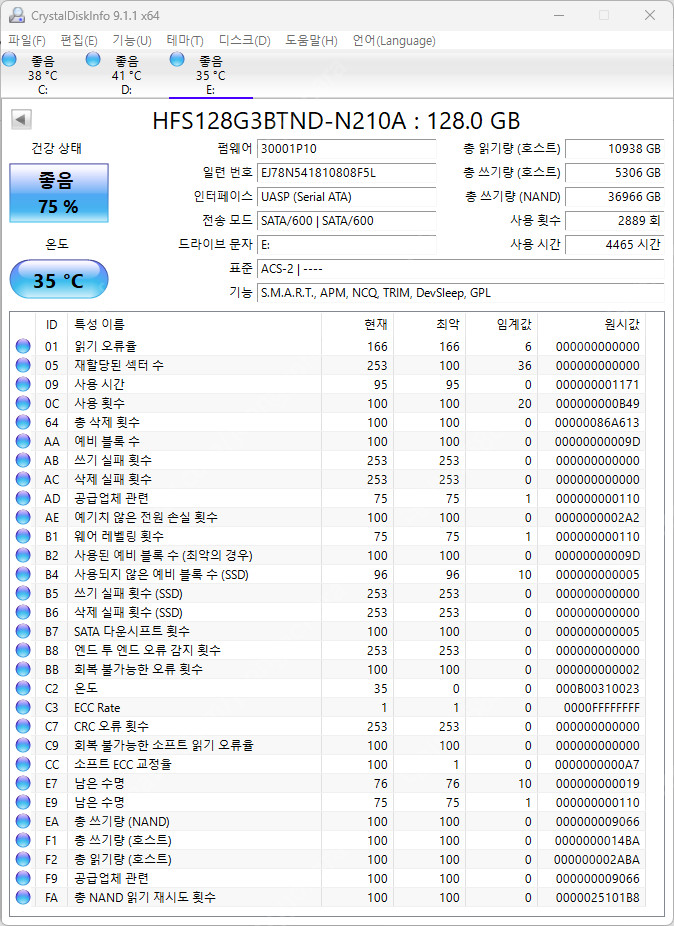Click status orb for disk E:
Image resolution: width=674 pixels, height=926 pixels.
(x=177, y=59)
